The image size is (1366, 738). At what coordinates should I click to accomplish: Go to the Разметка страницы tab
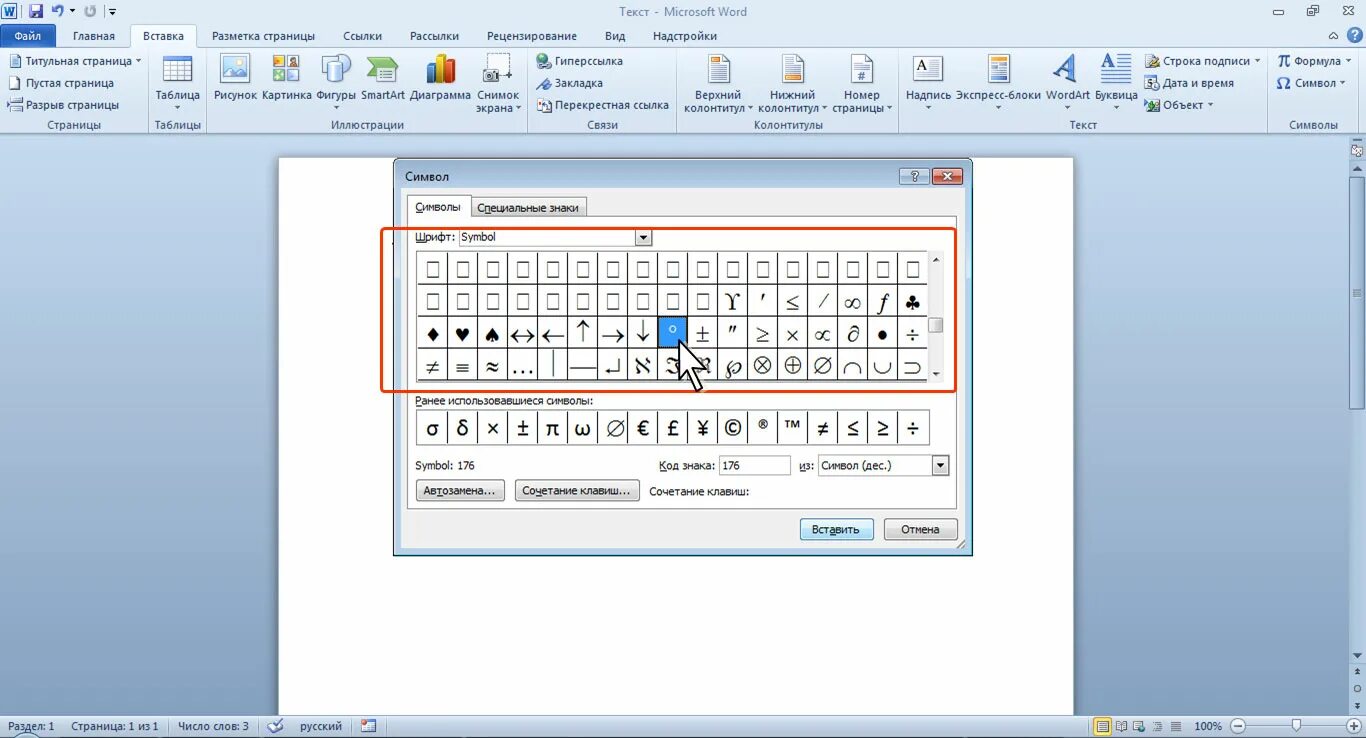[x=264, y=36]
